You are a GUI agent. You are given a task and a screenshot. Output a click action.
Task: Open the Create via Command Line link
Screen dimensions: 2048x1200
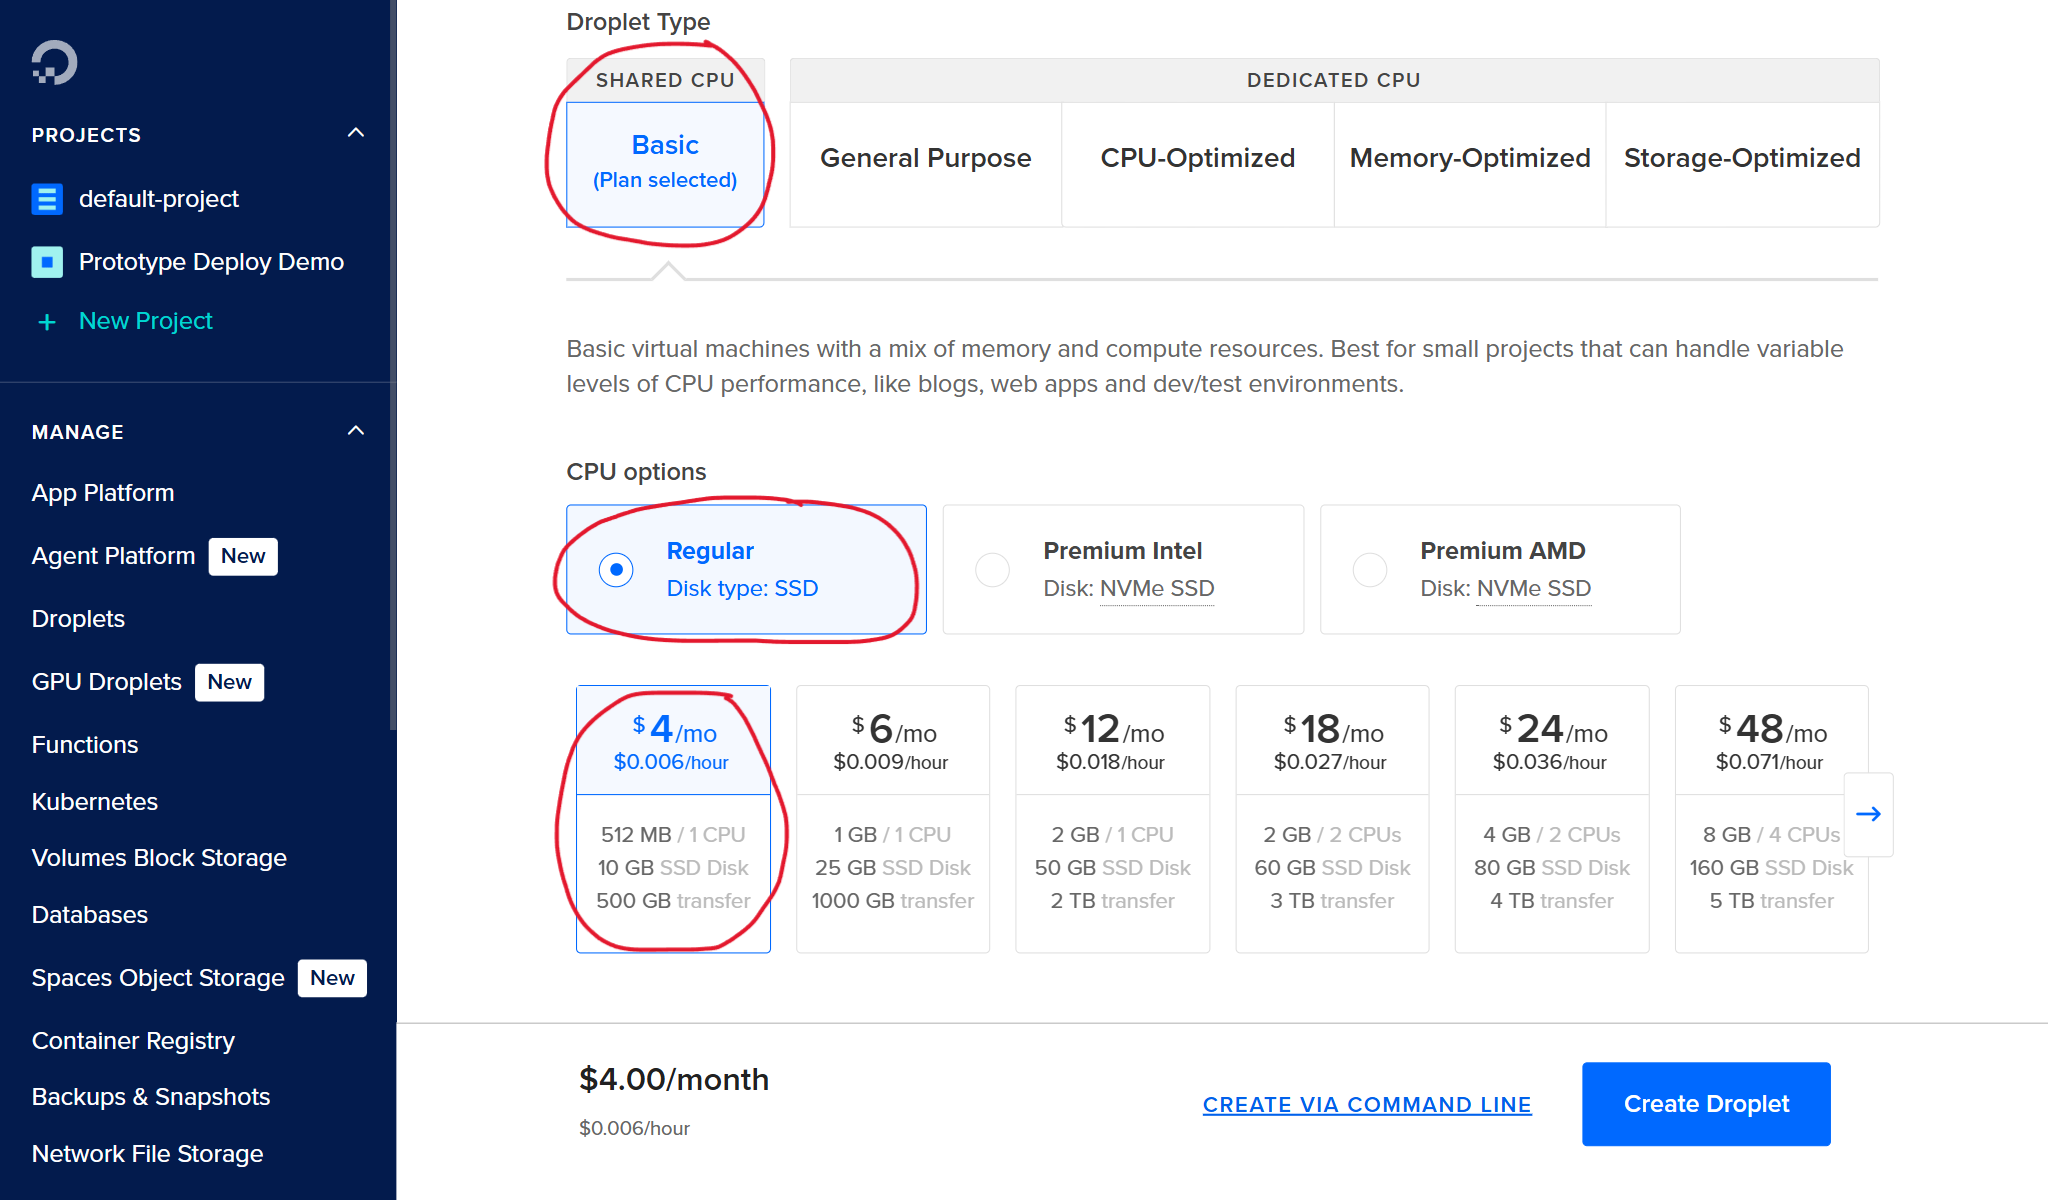[x=1366, y=1105]
